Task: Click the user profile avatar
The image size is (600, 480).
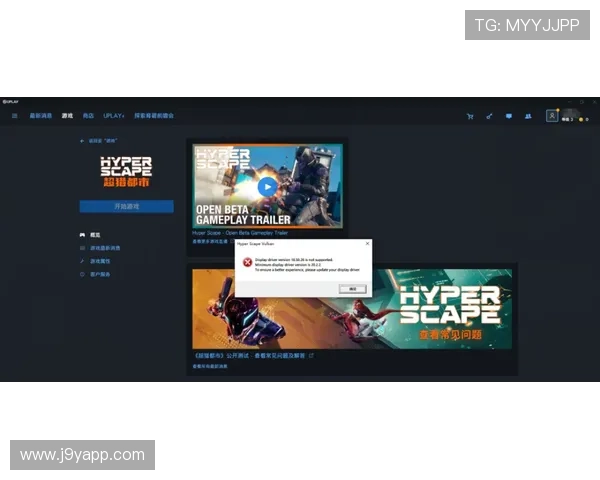Action: tap(552, 116)
